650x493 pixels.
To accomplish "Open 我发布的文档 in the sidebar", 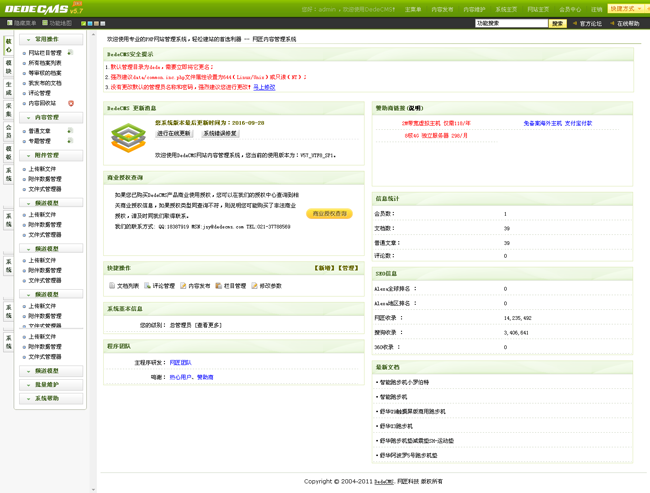I will (45, 83).
